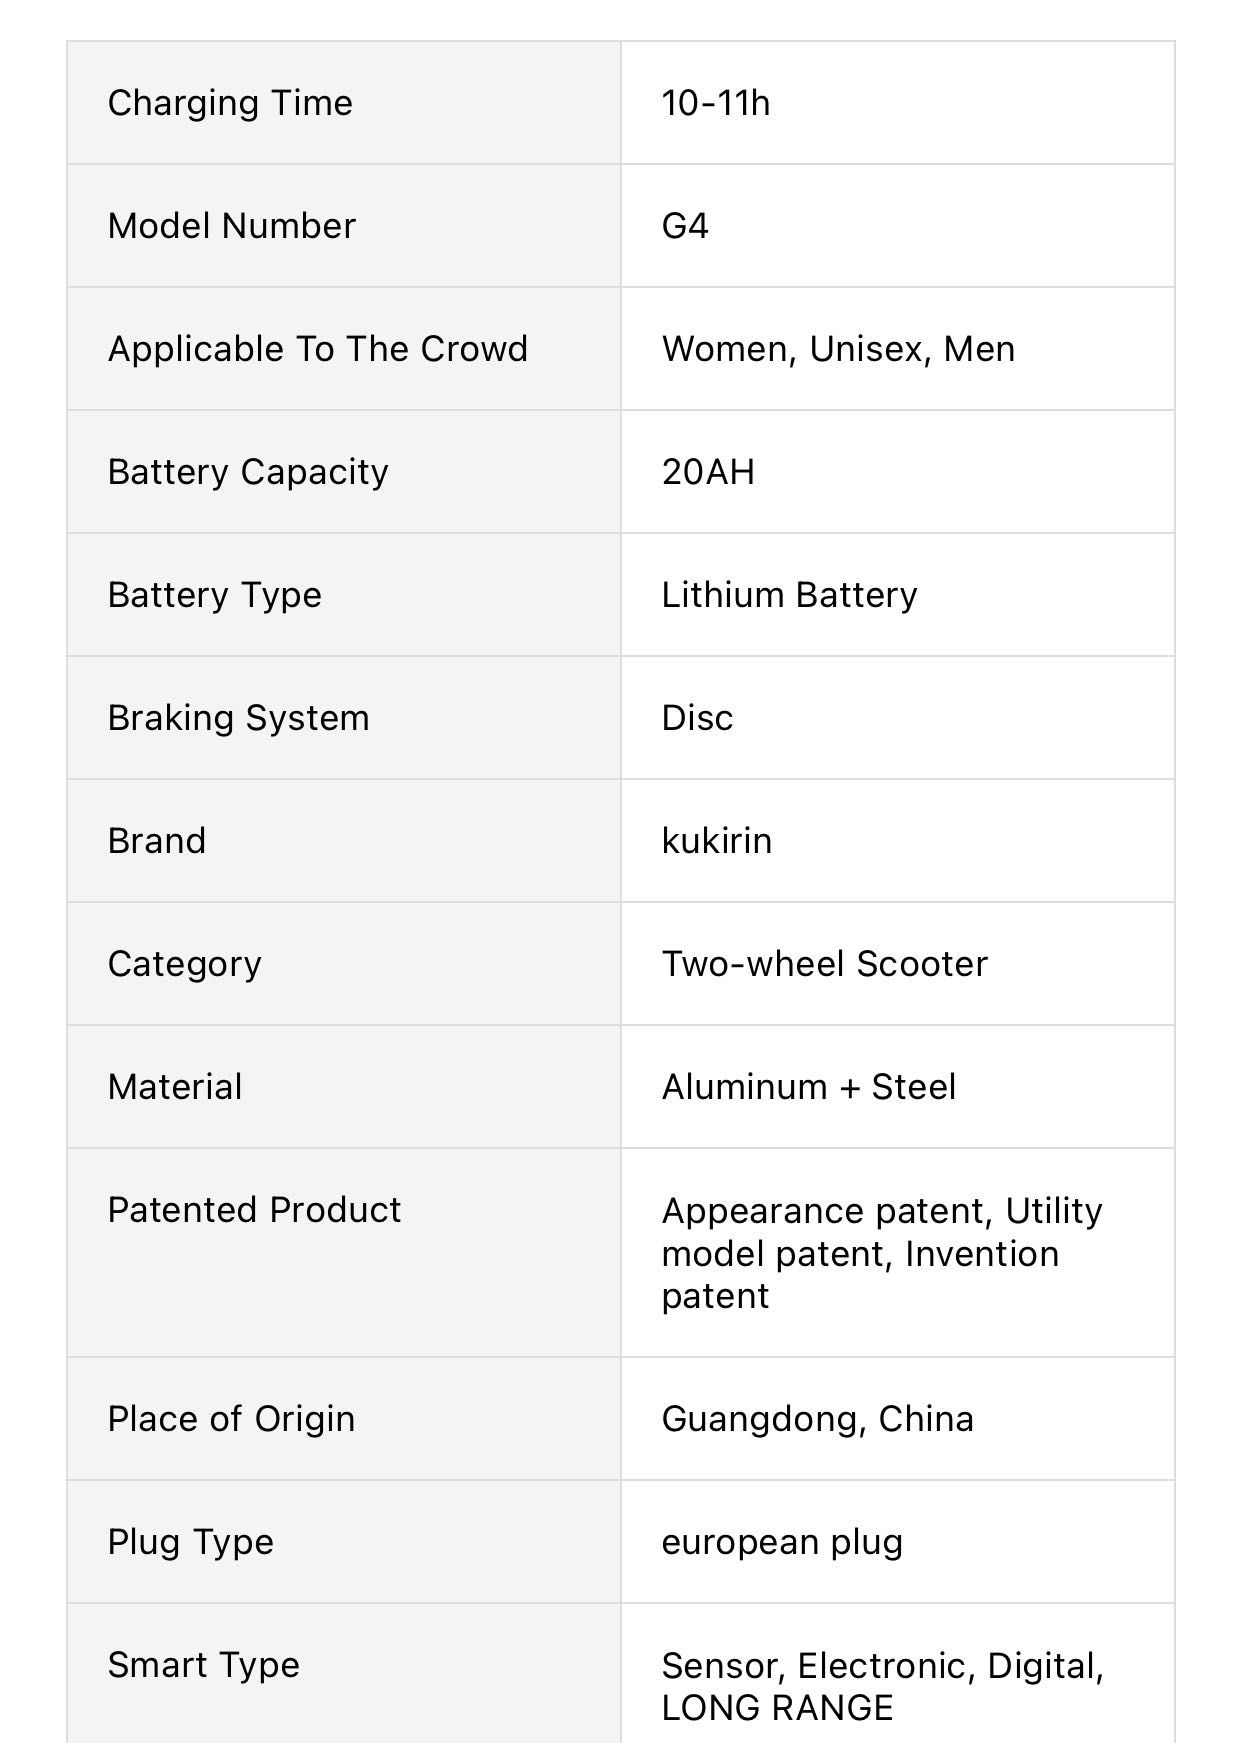Tap the Disc braking value

697,718
